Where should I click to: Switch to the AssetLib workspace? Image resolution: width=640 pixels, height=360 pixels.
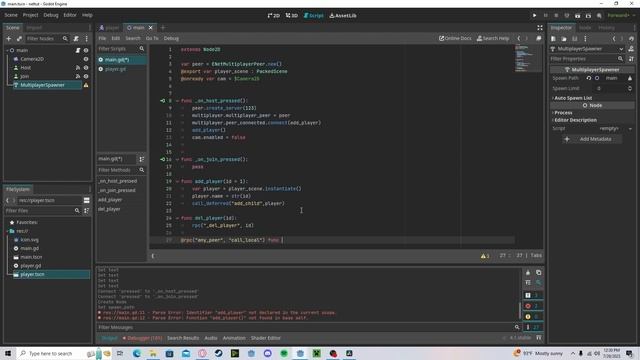tap(343, 16)
